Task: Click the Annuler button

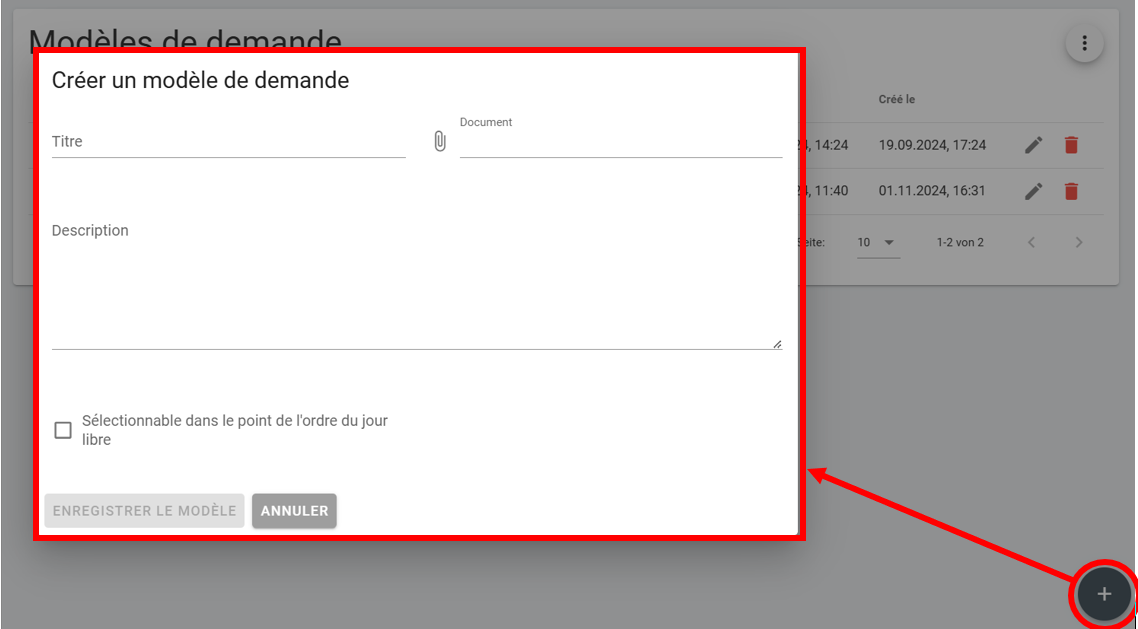Action: click(294, 510)
